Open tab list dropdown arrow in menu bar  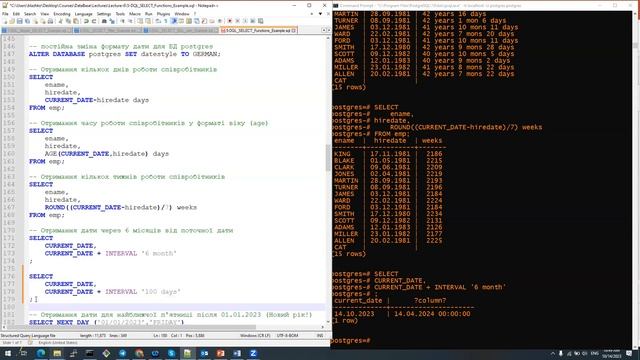click(x=320, y=14)
